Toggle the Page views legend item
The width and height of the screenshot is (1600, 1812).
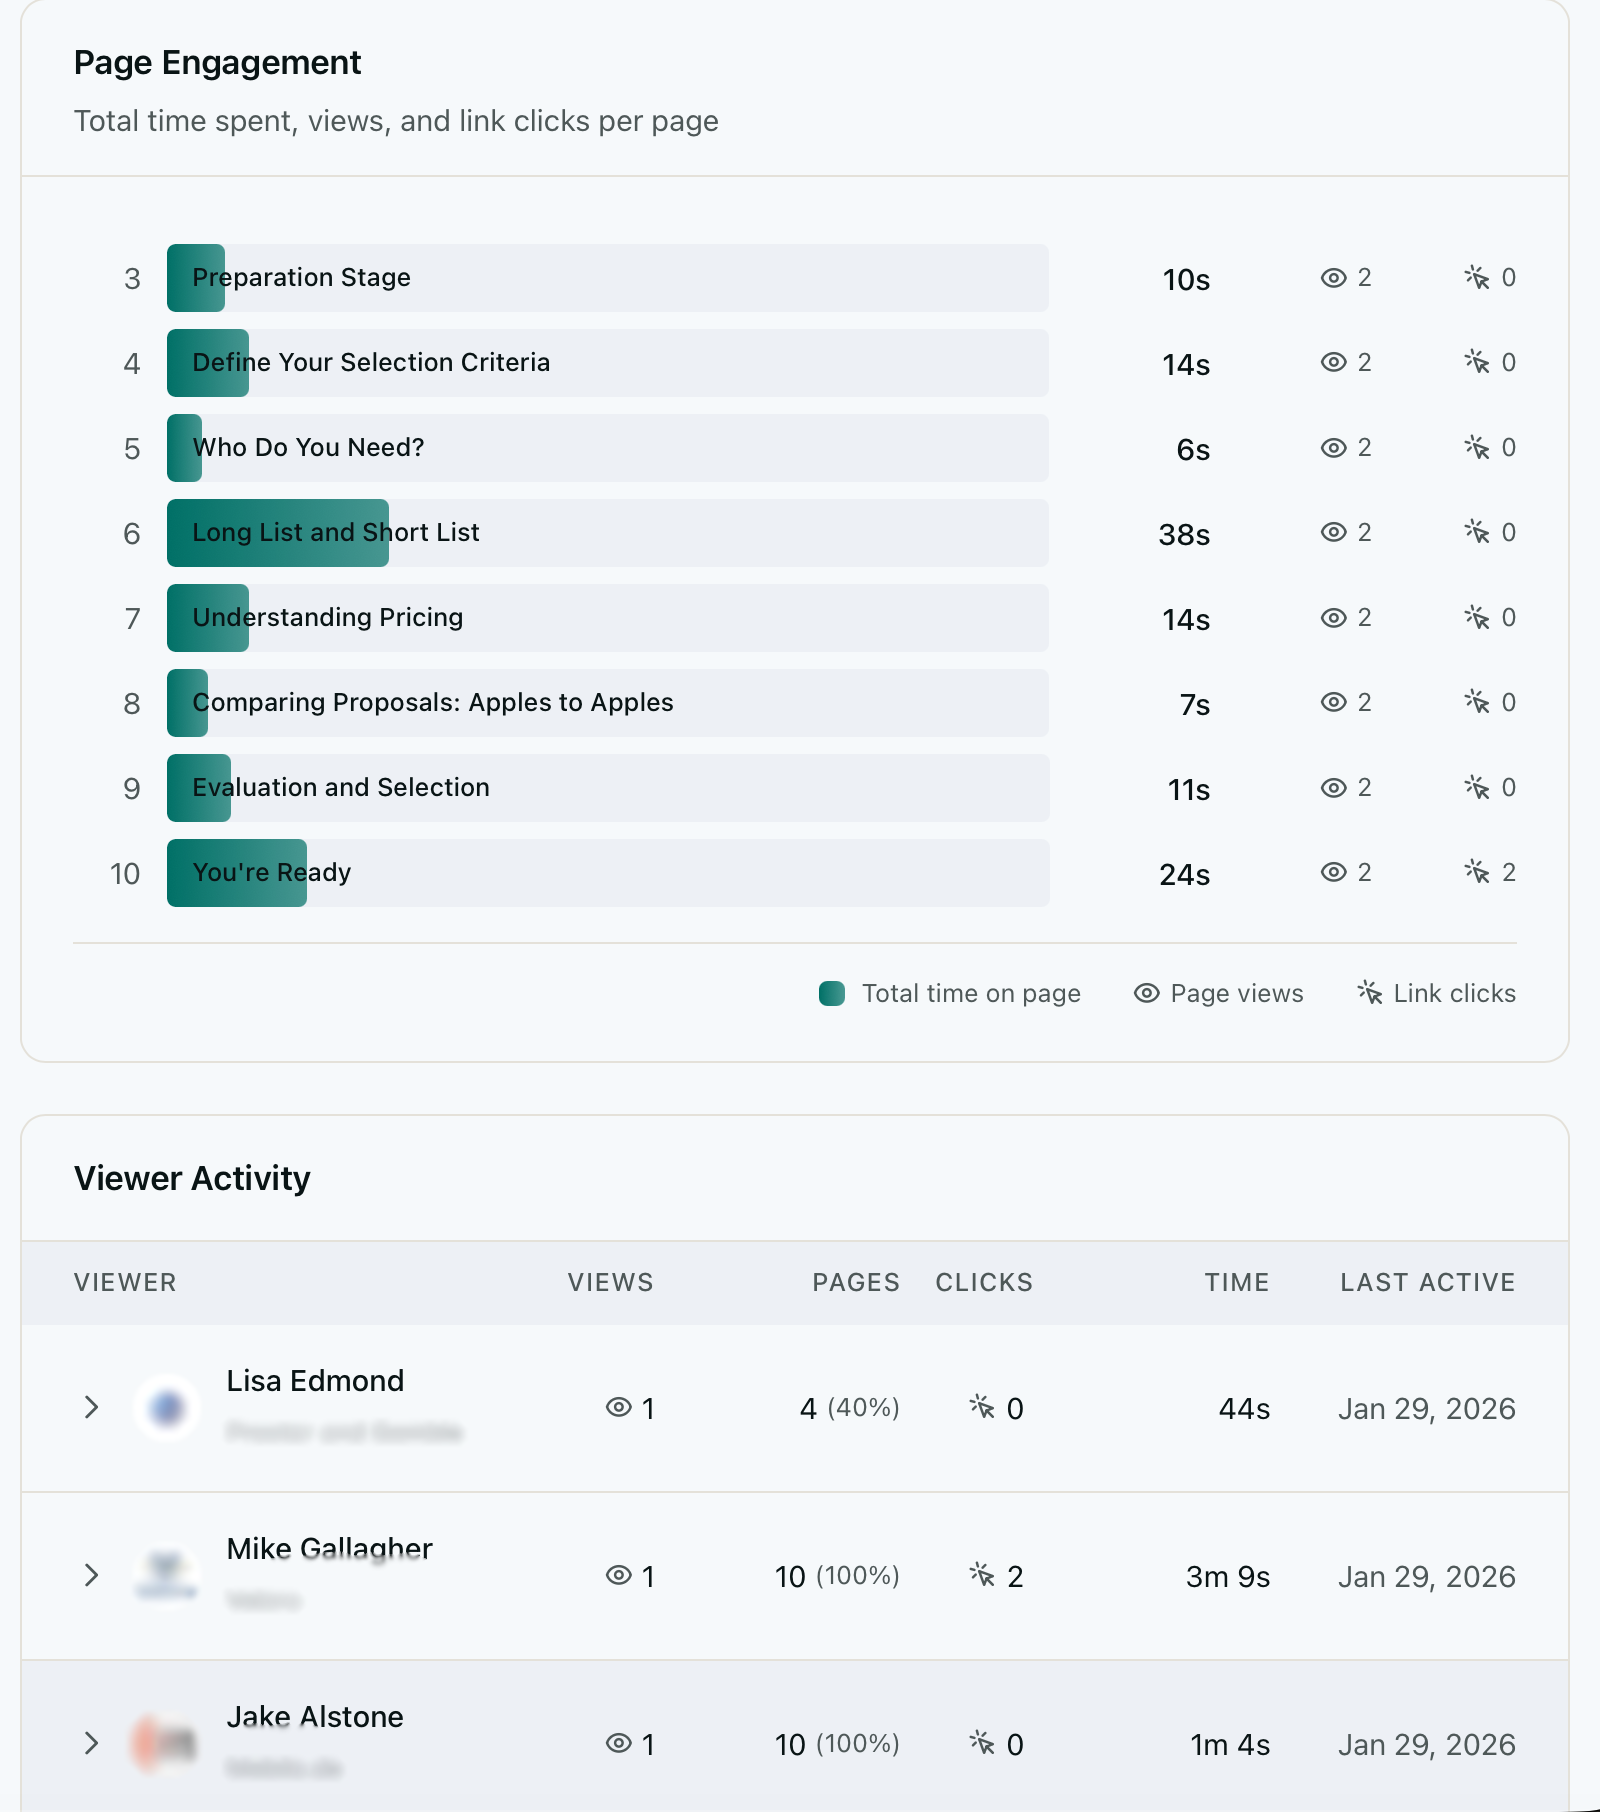click(x=1217, y=993)
